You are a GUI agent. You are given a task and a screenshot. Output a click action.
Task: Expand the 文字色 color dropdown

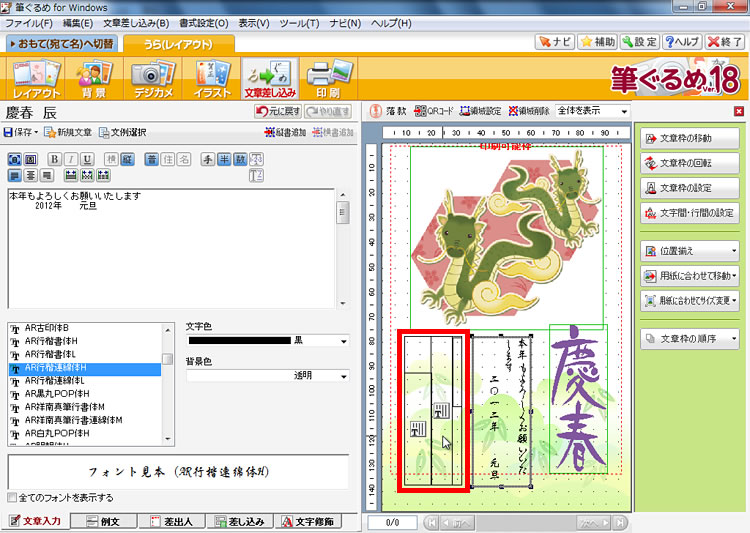344,341
